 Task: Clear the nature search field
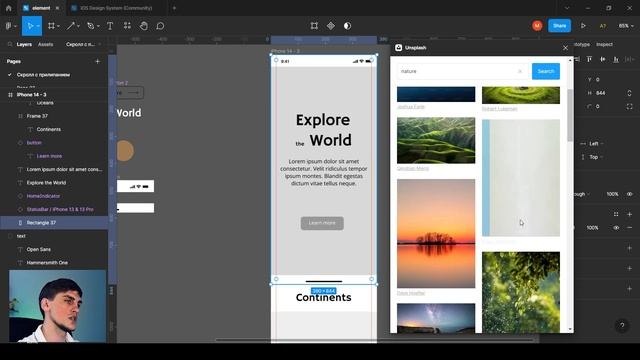point(520,71)
